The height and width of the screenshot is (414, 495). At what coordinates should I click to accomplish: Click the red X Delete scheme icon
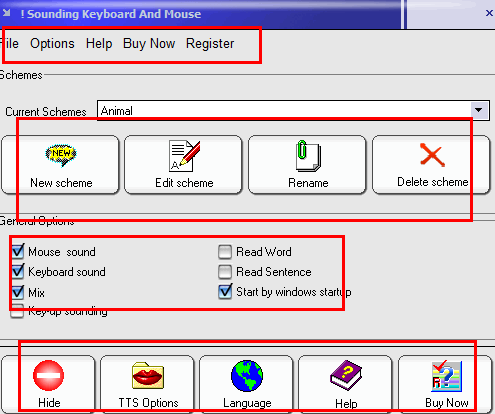pyautogui.click(x=432, y=155)
